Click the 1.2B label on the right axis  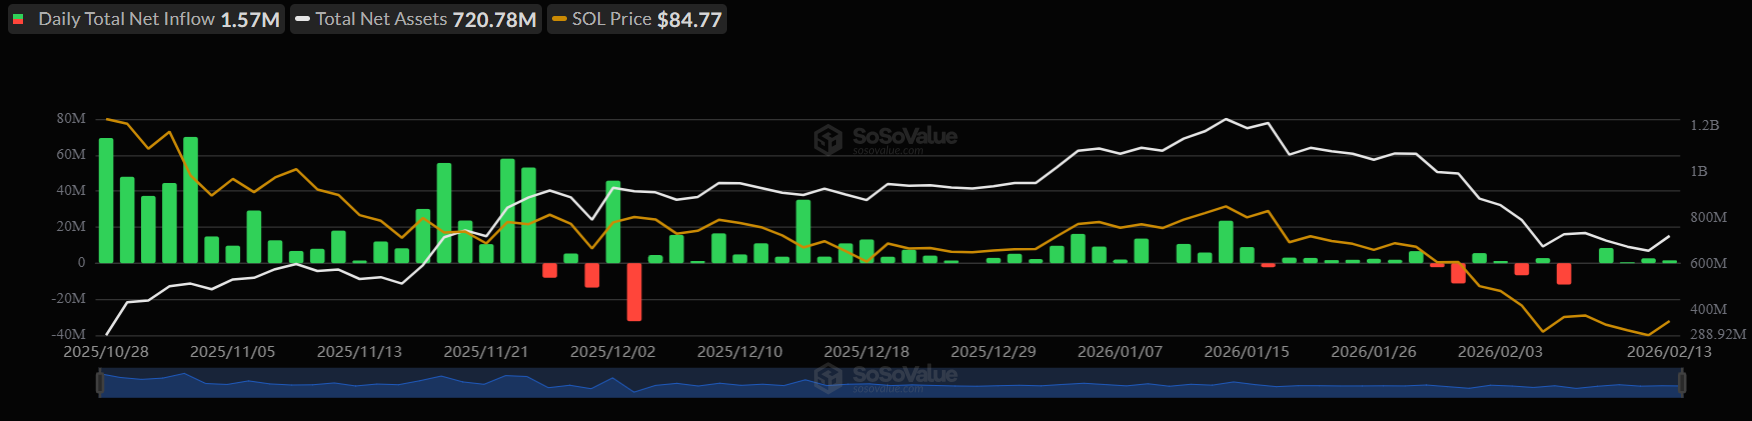pos(1704,125)
